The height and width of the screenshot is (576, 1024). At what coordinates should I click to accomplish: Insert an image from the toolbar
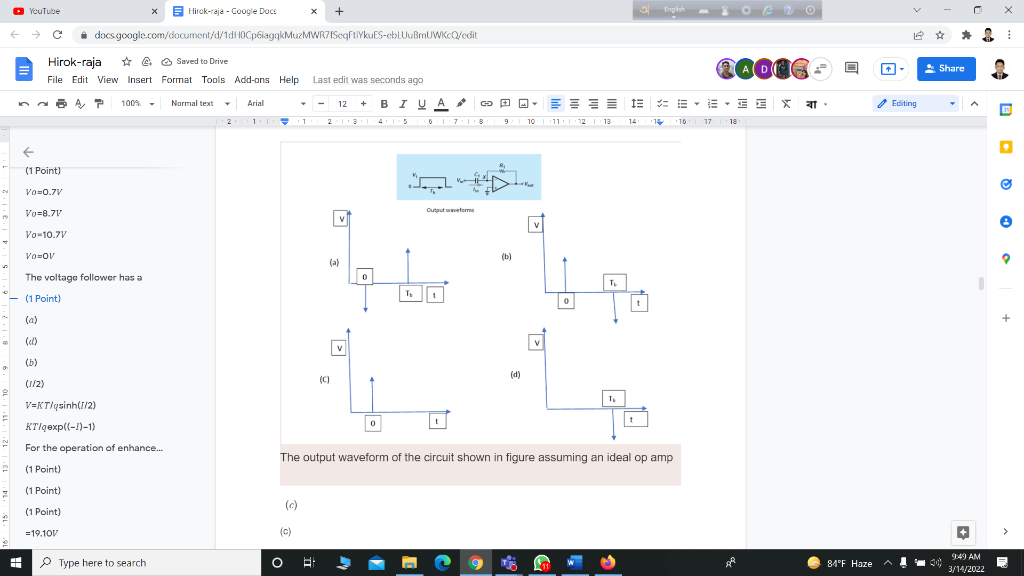(x=524, y=104)
